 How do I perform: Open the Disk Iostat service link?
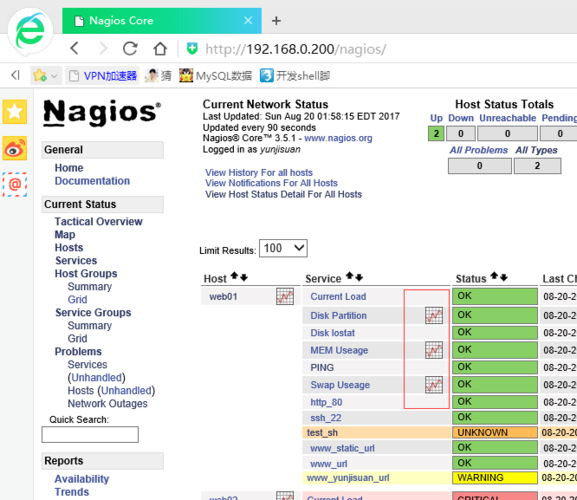tap(332, 333)
